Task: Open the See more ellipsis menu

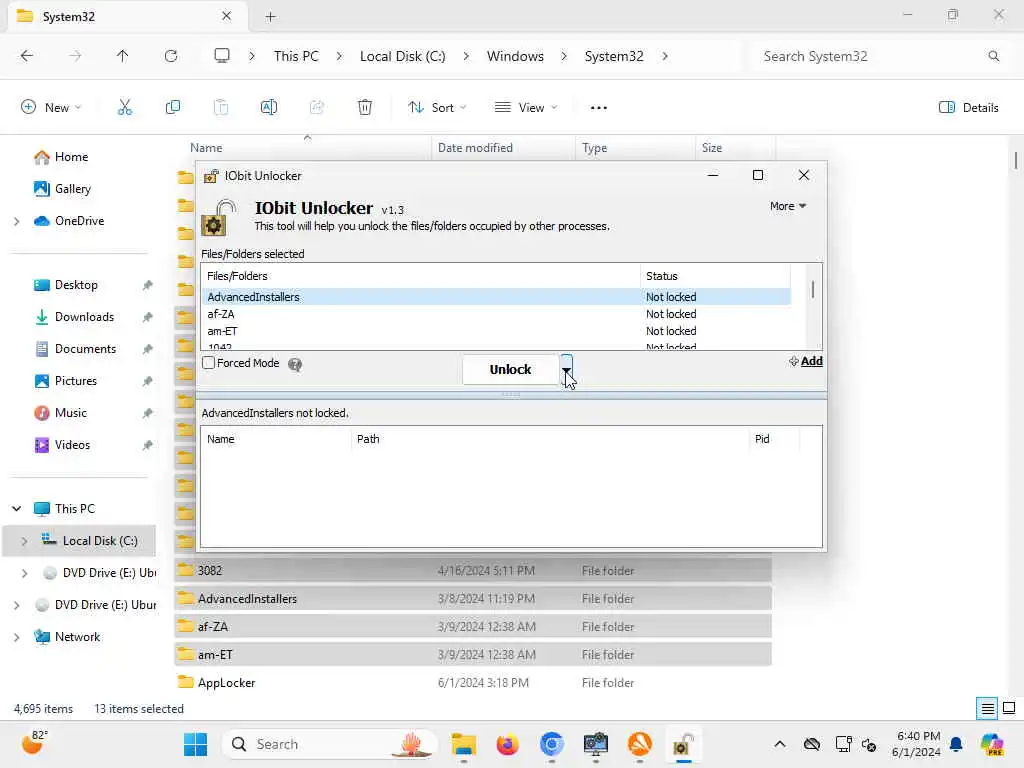Action: (x=599, y=108)
